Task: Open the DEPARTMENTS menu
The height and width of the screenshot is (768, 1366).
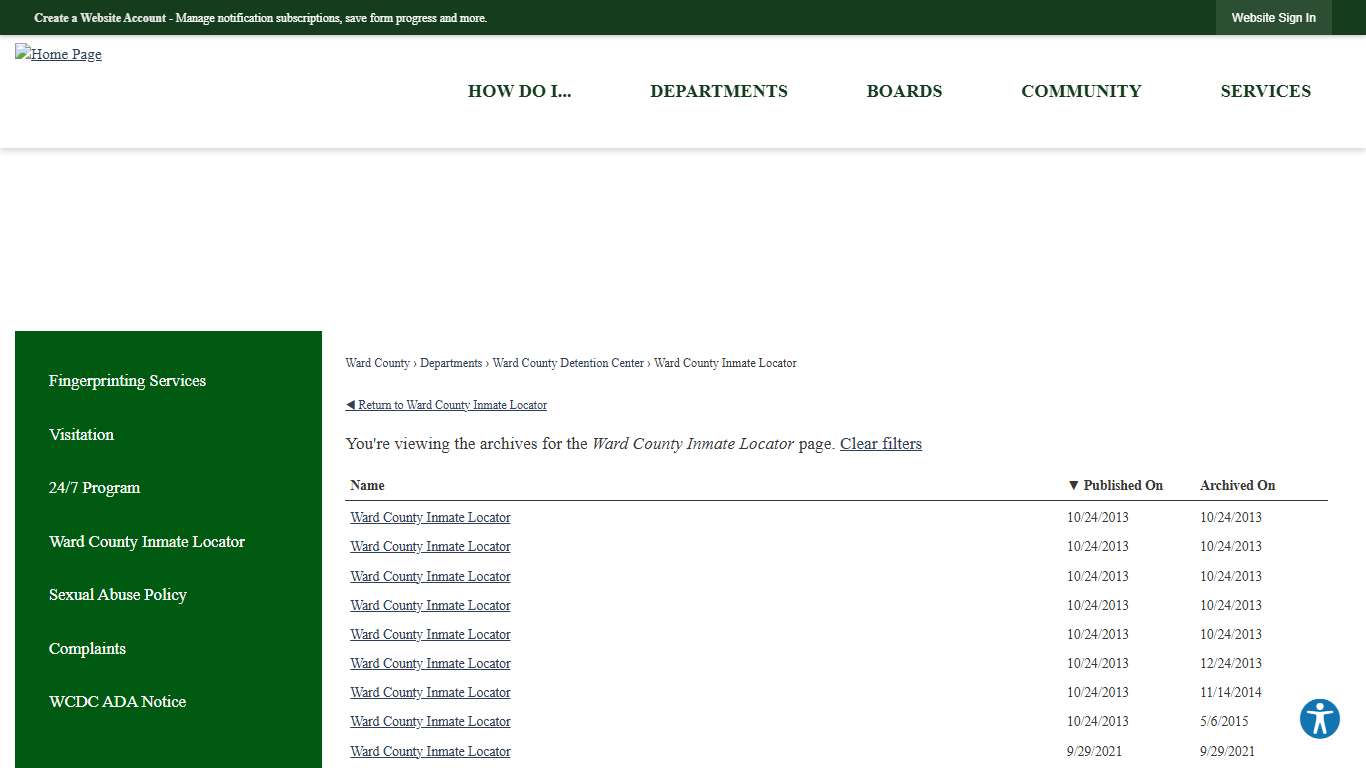Action: (x=718, y=91)
